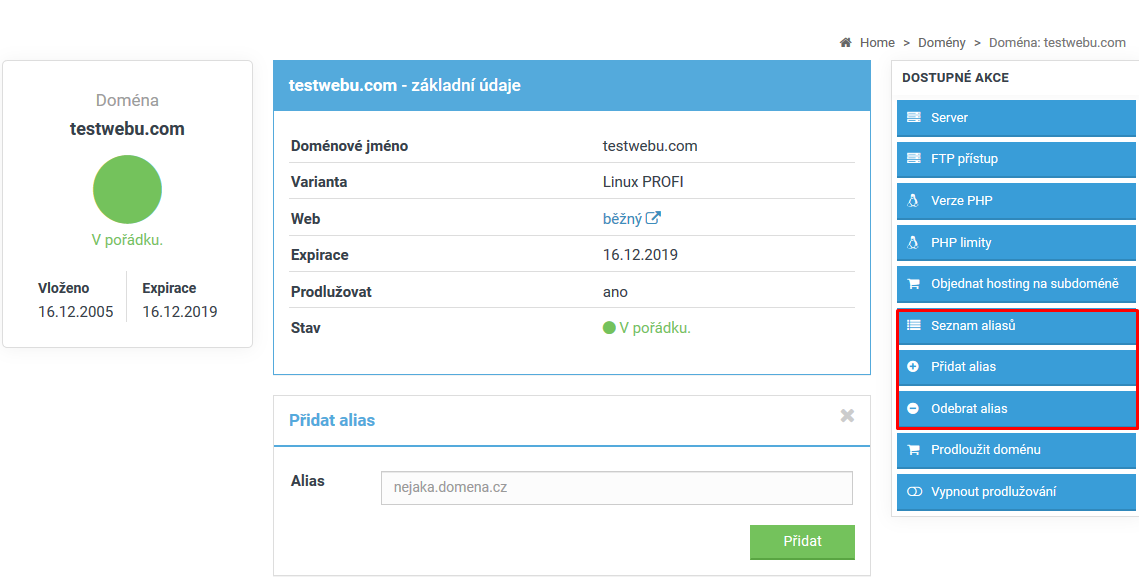Click the list icon beside Seznam aliasů

tap(913, 325)
